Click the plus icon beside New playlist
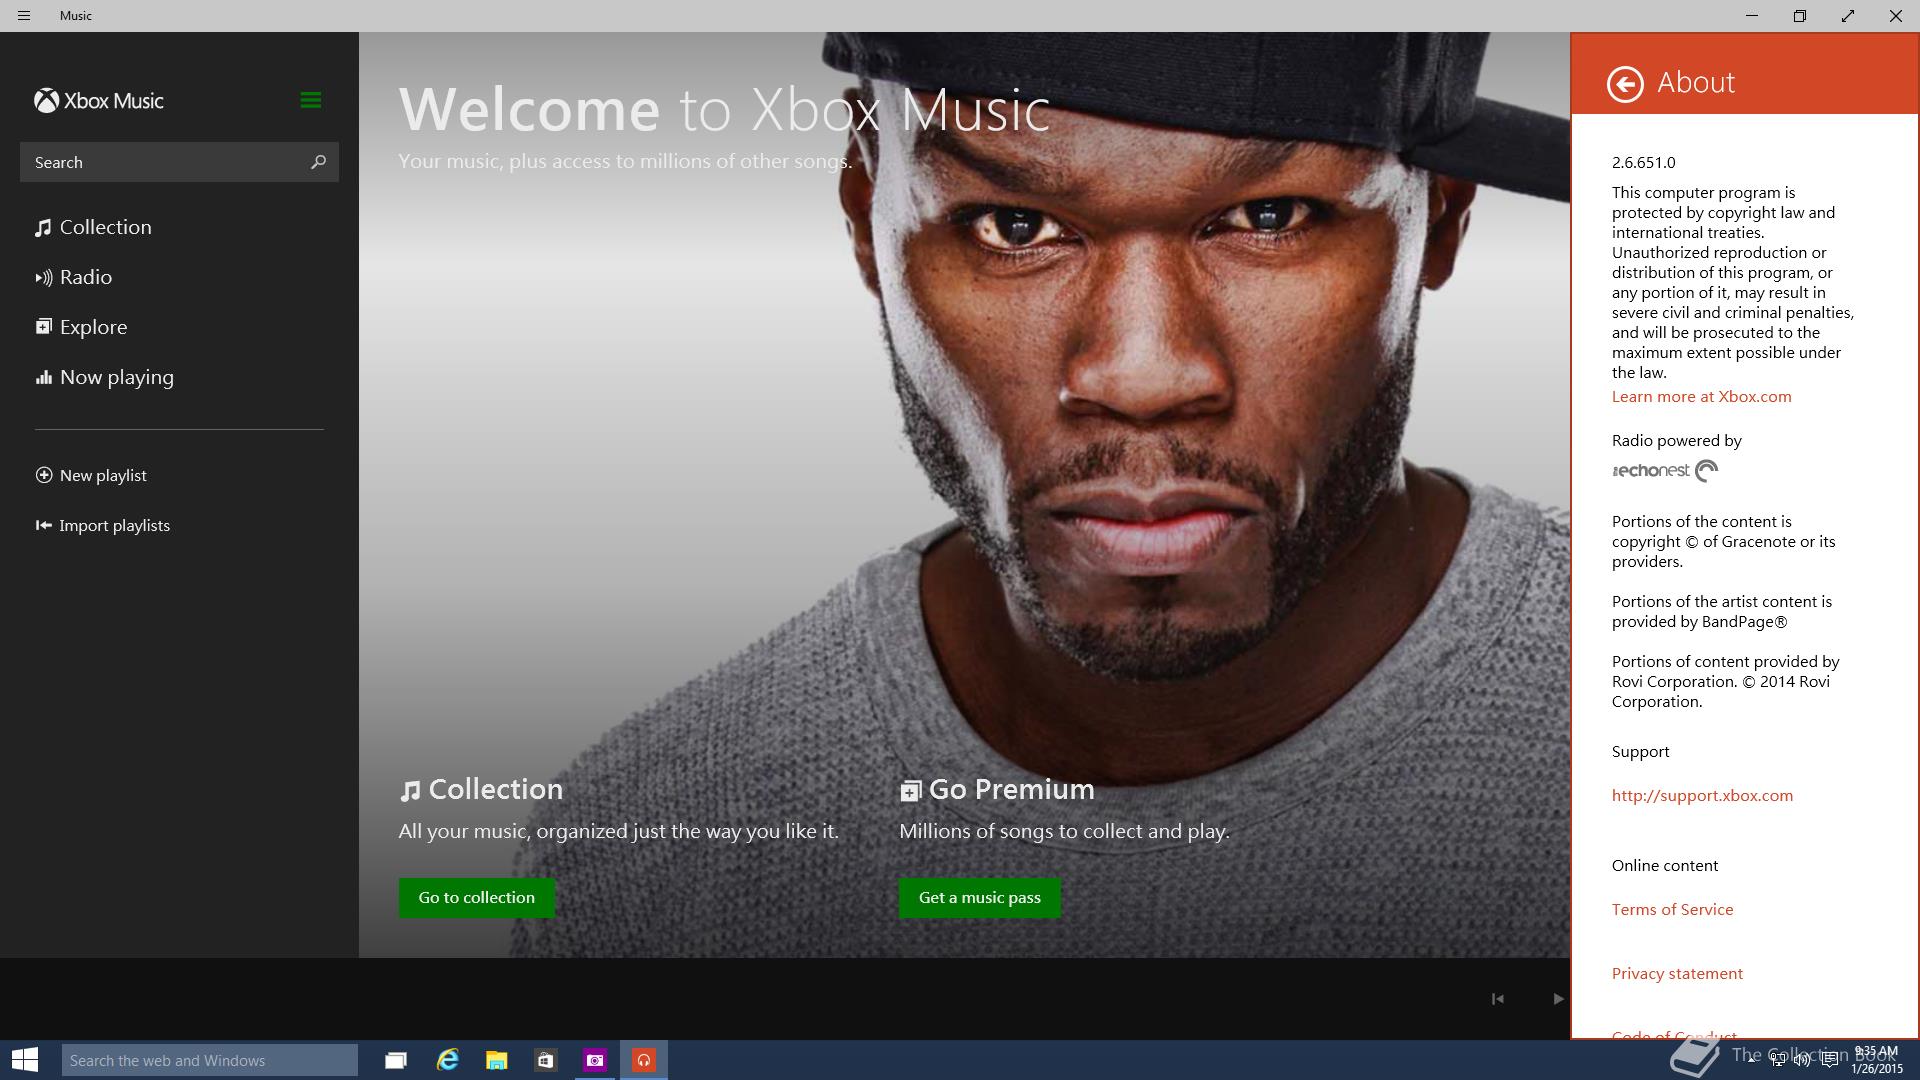The image size is (1920, 1080). click(44, 475)
